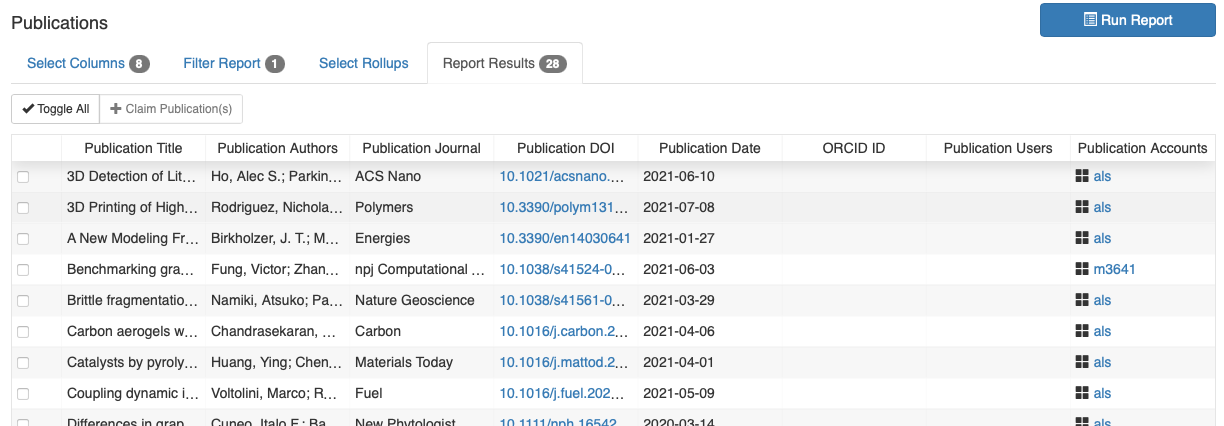Click the Claim Publication(s) button

pos(171,109)
